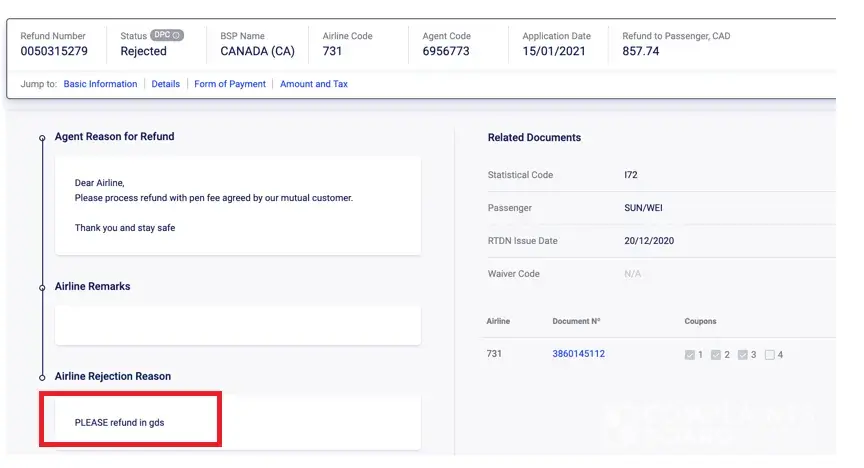Click the info icon in DPC badge

177,35
